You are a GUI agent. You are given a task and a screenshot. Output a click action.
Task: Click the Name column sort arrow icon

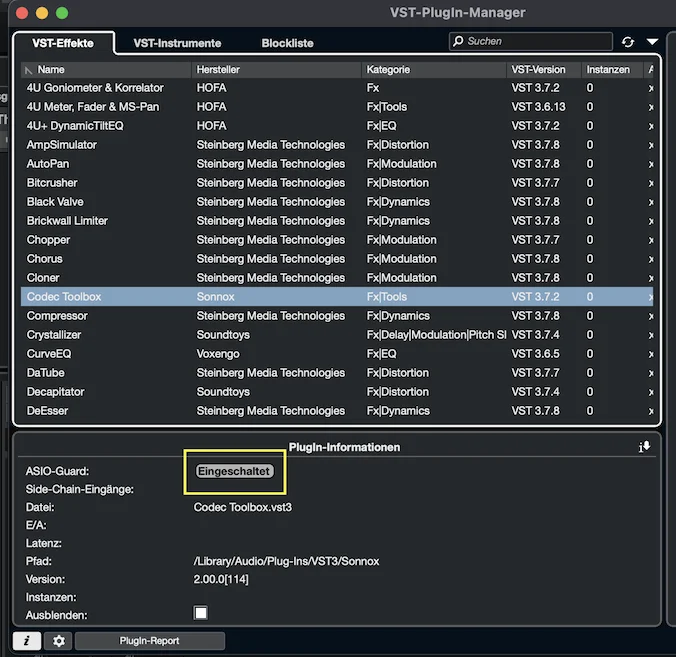click(28, 70)
